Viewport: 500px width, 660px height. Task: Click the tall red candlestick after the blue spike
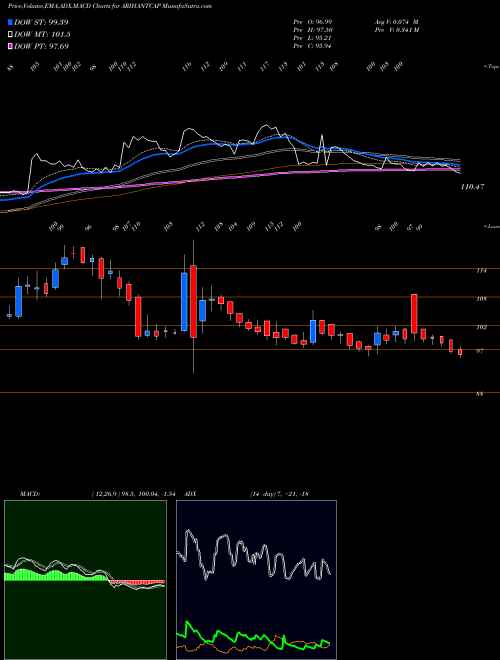[194, 301]
